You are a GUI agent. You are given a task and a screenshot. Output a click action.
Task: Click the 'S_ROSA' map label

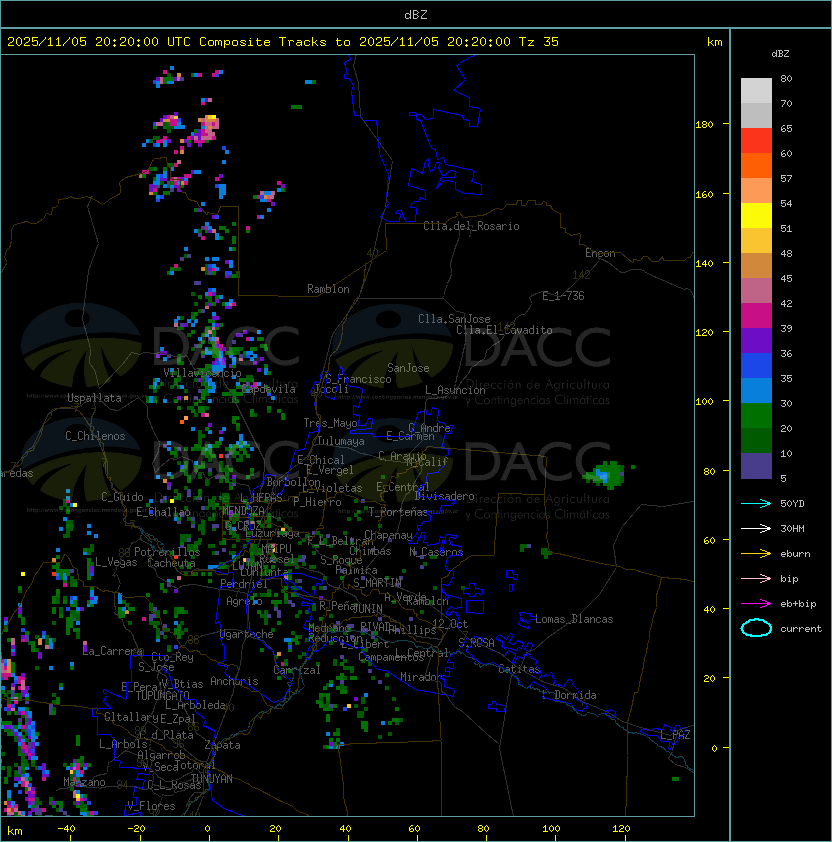pos(476,643)
